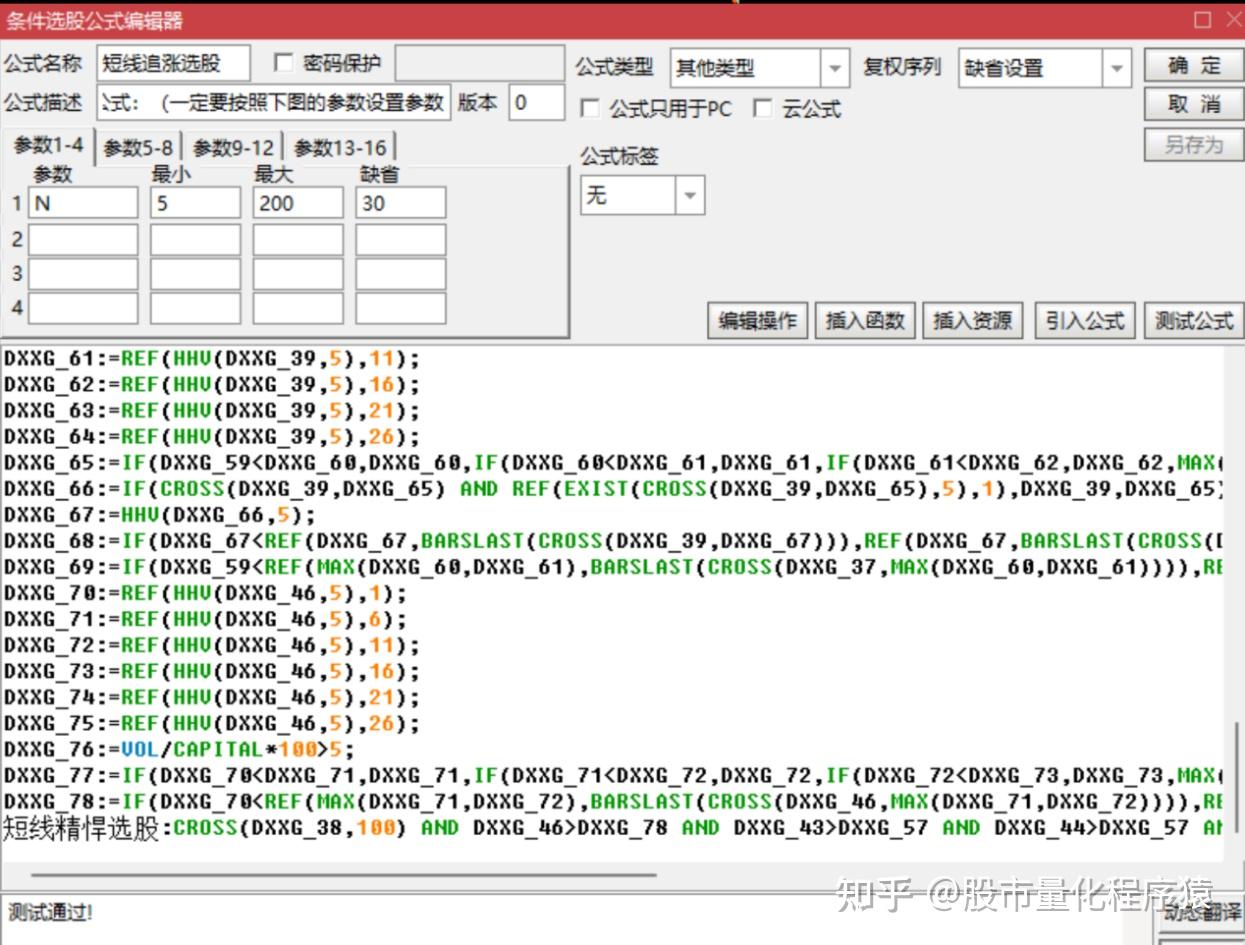This screenshot has width=1245, height=945.
Task: Click parameter 1 name field N
Action: pos(83,203)
